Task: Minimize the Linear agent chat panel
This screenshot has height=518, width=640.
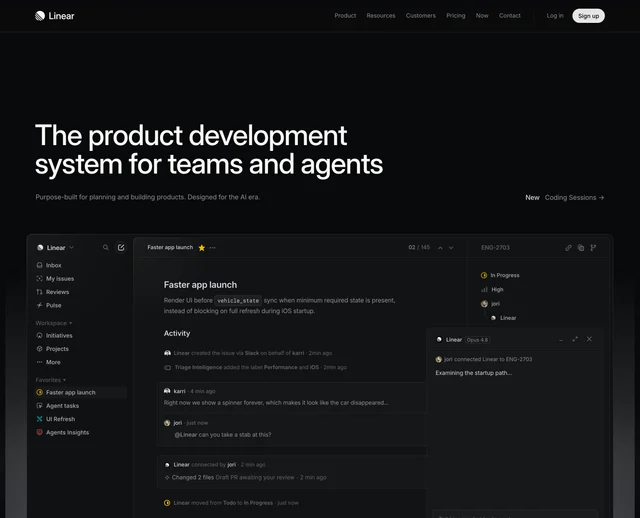Action: [x=561, y=340]
